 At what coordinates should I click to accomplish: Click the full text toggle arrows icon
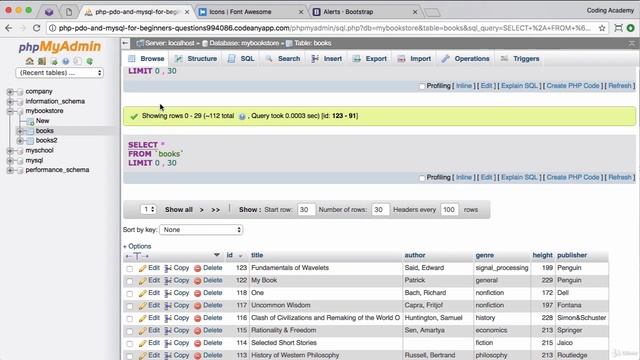click(137, 256)
